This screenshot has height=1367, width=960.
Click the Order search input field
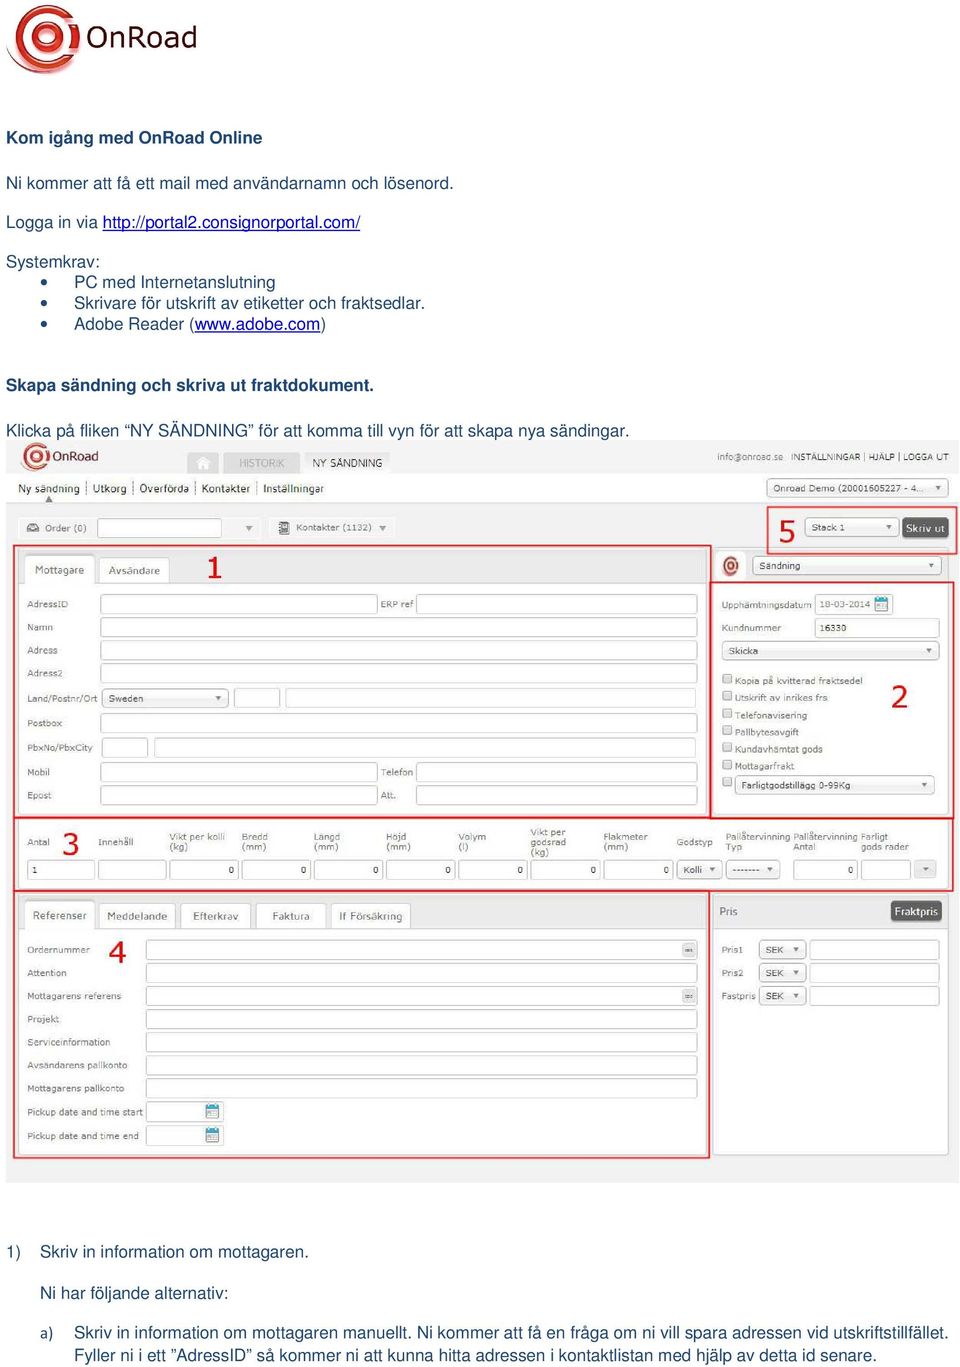[159, 527]
